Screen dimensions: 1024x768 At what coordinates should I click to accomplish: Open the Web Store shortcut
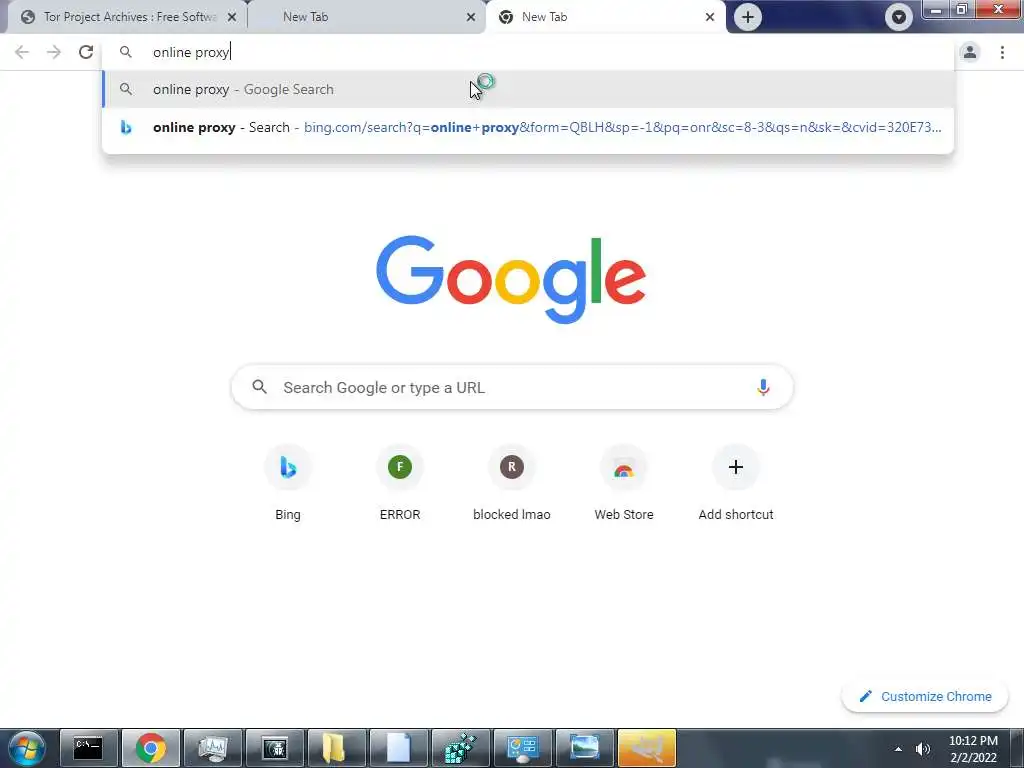tap(624, 483)
